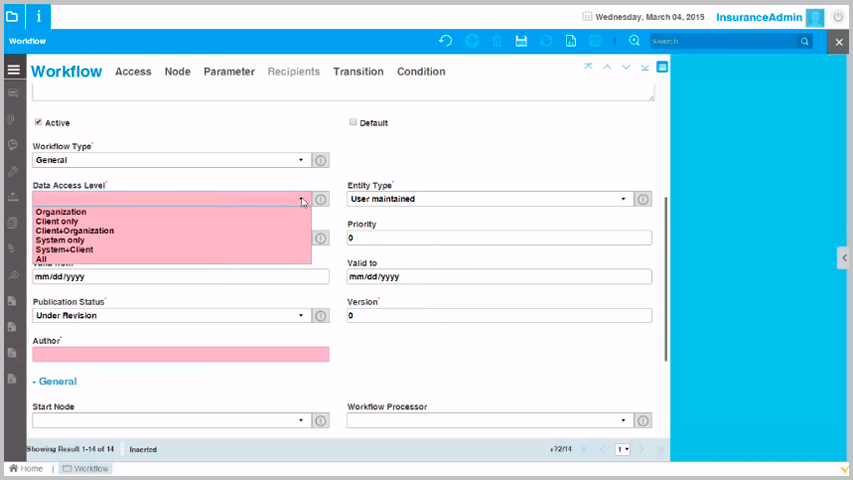Image resolution: width=853 pixels, height=480 pixels.
Task: Open the page number dropdown in footer
Action: point(622,450)
